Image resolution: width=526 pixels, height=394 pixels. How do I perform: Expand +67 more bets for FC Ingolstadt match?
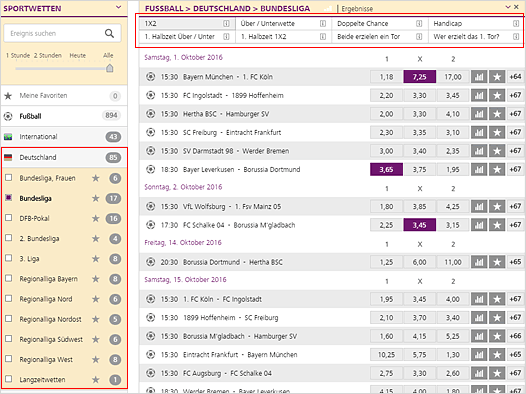(515, 96)
